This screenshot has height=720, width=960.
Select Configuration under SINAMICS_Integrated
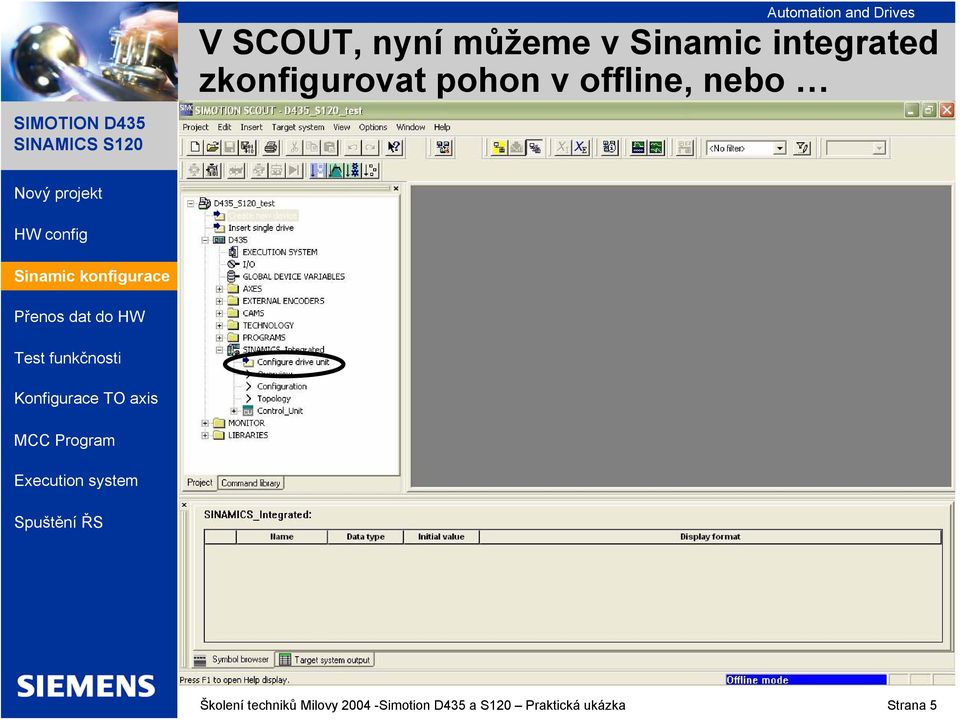282,386
